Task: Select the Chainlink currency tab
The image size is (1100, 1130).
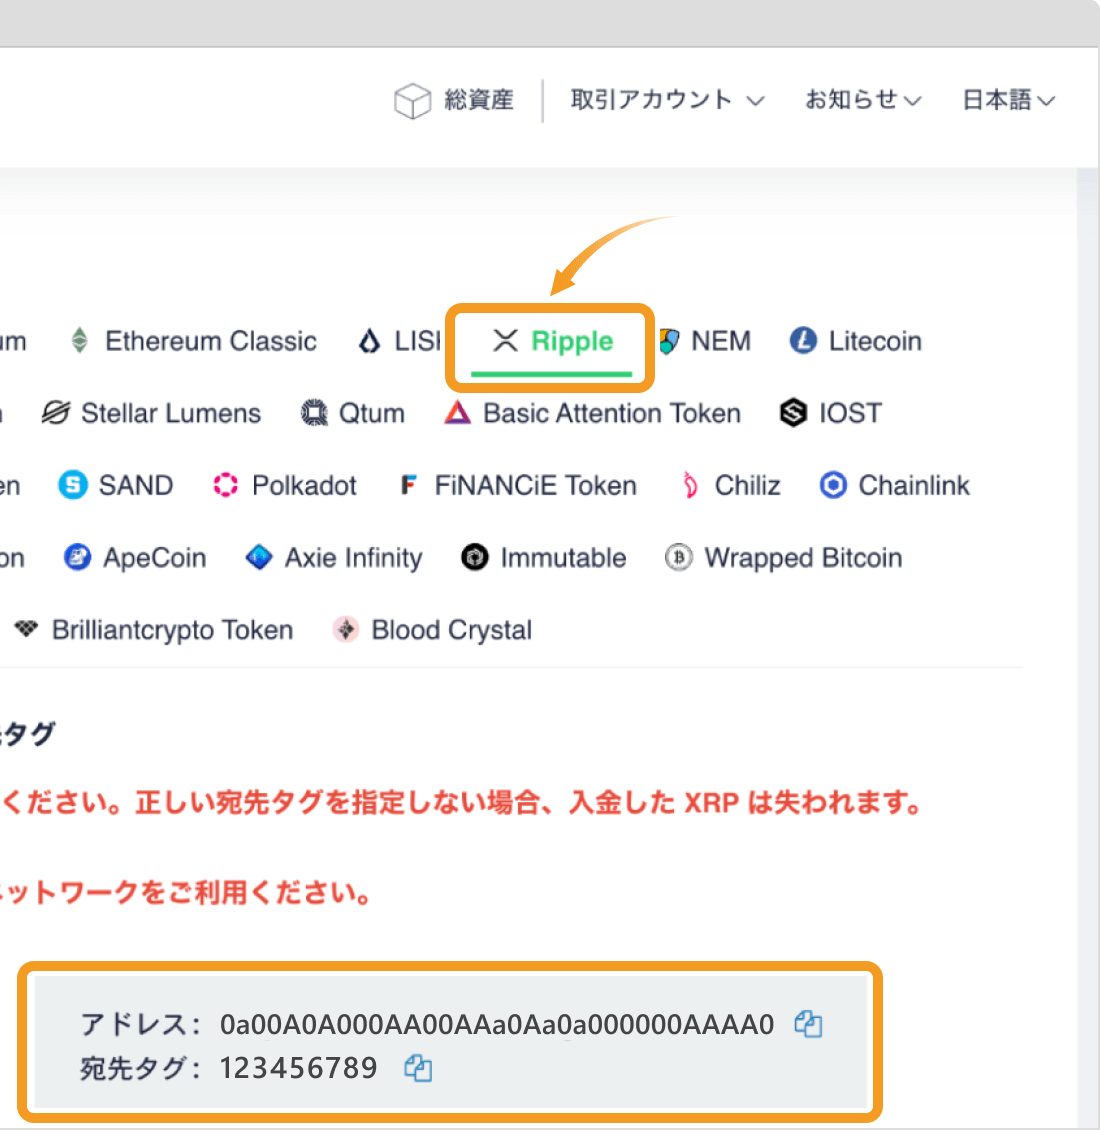Action: coord(895,485)
